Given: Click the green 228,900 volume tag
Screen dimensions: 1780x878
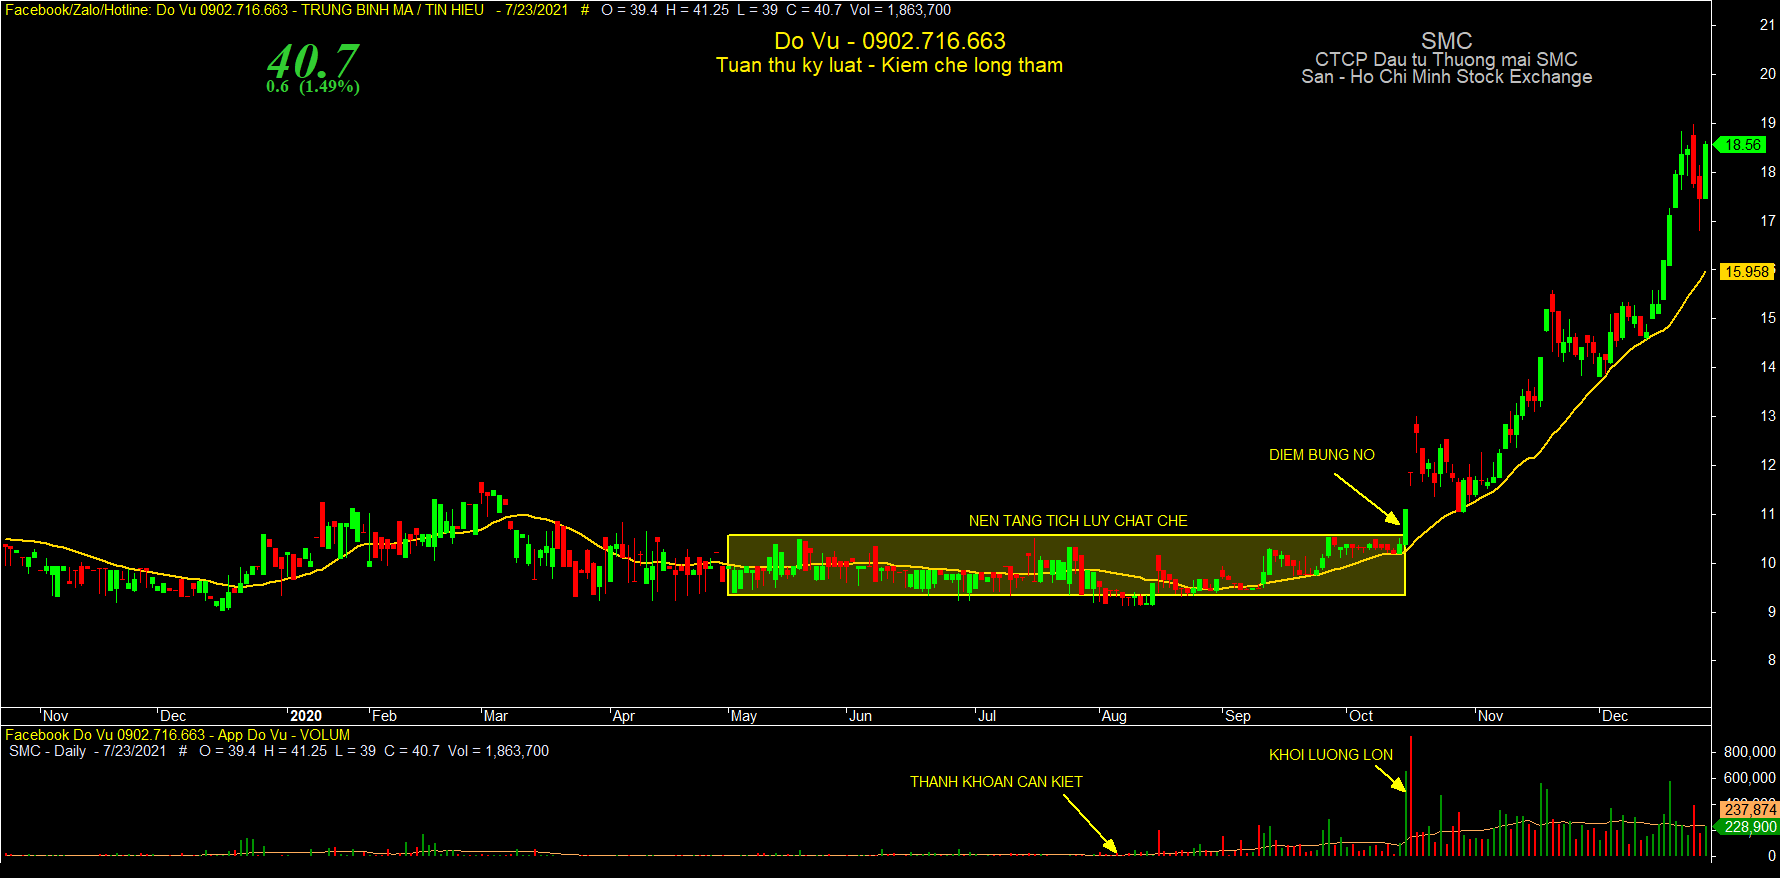Looking at the screenshot, I should [1749, 827].
